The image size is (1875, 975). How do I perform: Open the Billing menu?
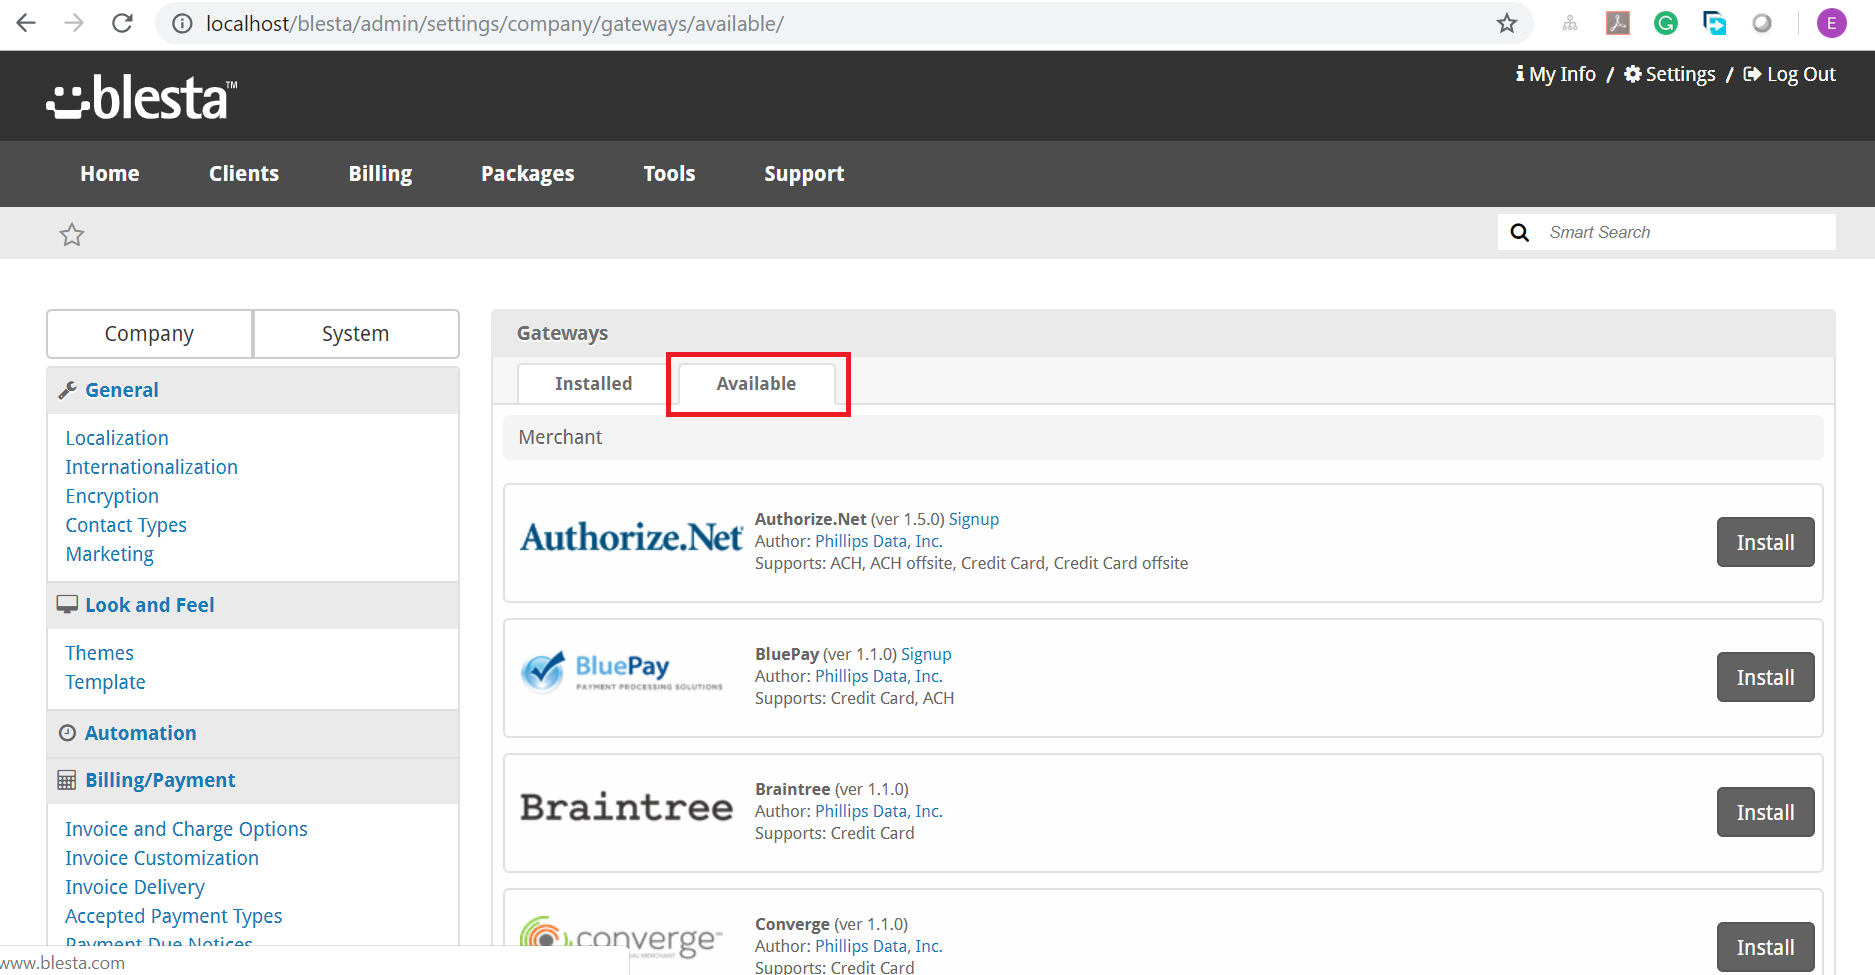pyautogui.click(x=380, y=174)
